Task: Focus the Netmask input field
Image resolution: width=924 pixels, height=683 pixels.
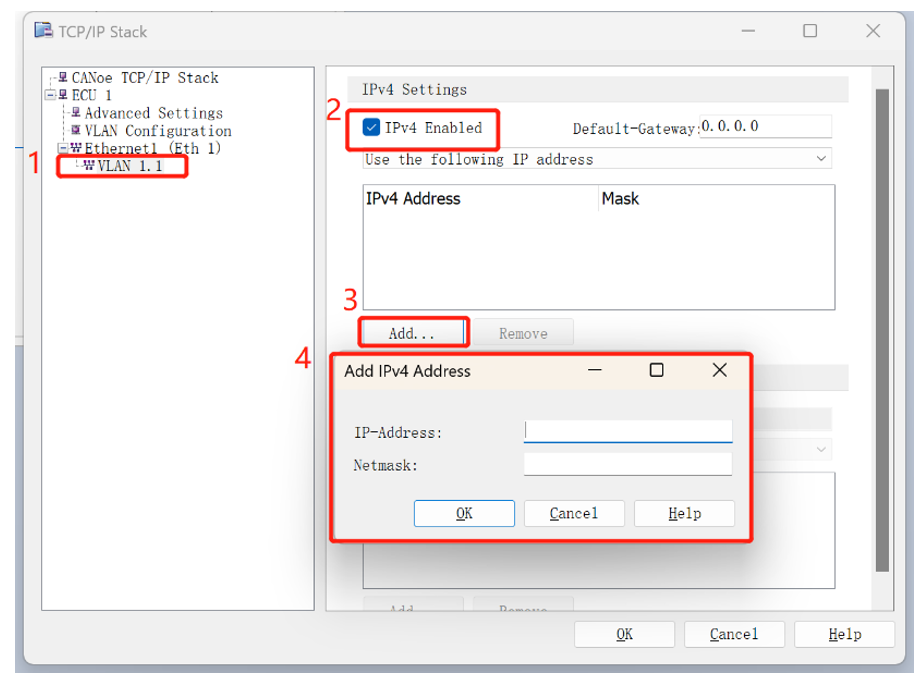Action: tap(628, 464)
